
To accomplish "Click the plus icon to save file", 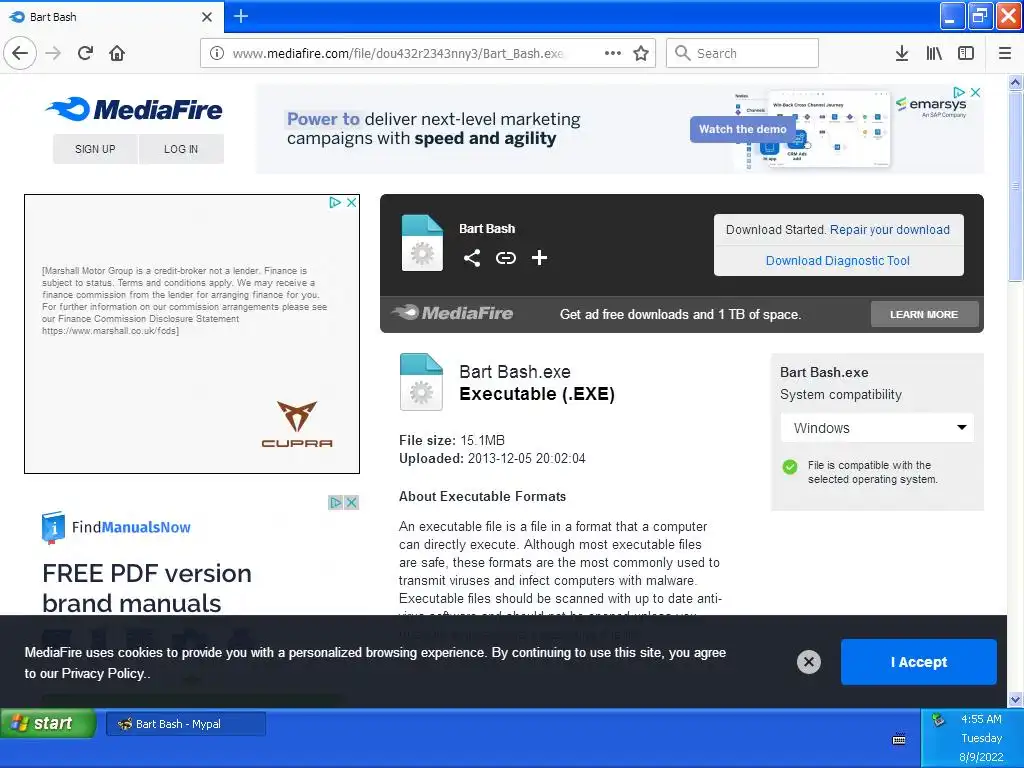I will click(539, 258).
